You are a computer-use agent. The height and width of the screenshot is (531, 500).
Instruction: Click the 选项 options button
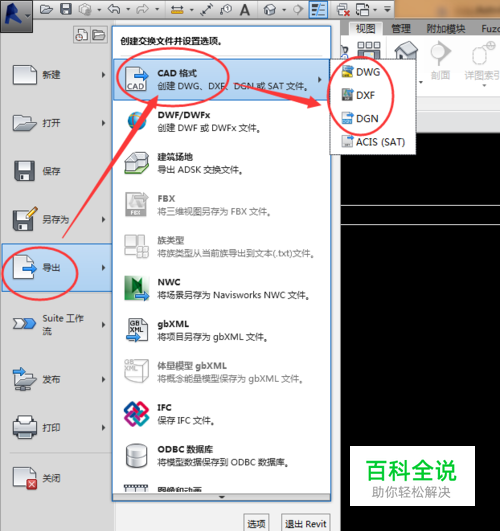coord(256,523)
